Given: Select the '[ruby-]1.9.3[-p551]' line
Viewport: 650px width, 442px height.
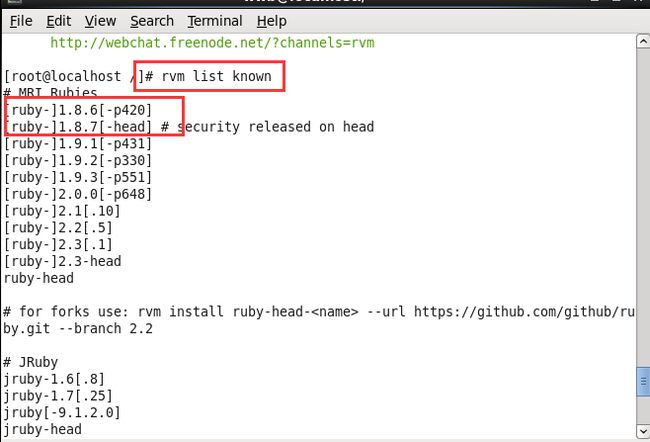Looking at the screenshot, I should click(78, 177).
